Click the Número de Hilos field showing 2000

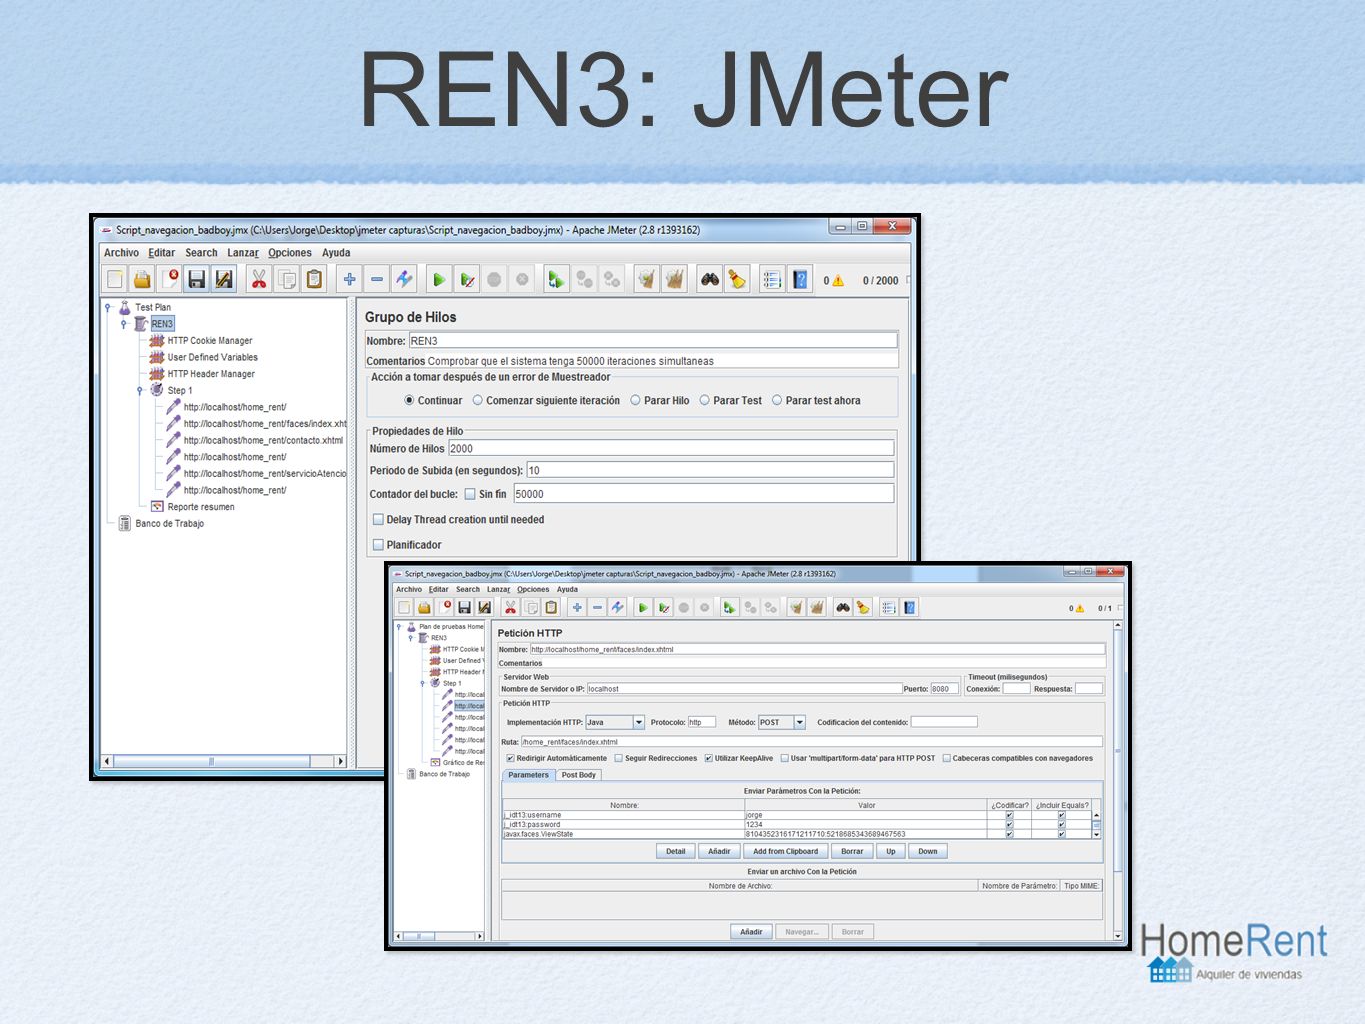tap(671, 448)
